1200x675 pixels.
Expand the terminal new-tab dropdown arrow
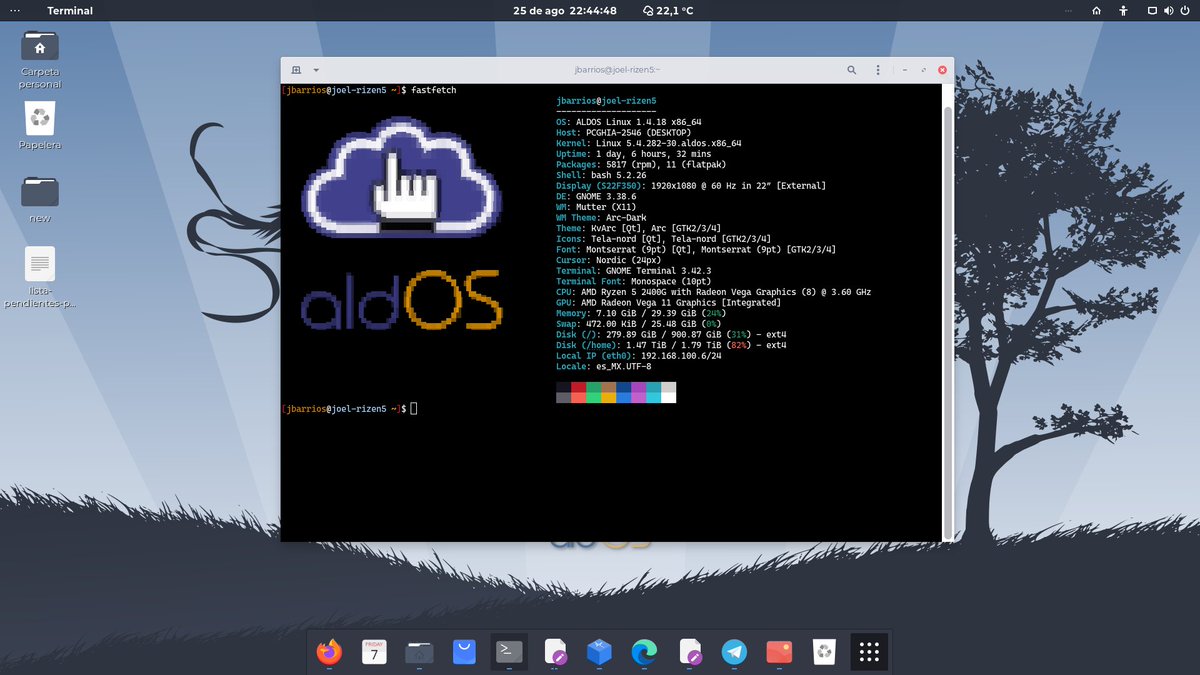[x=316, y=70]
